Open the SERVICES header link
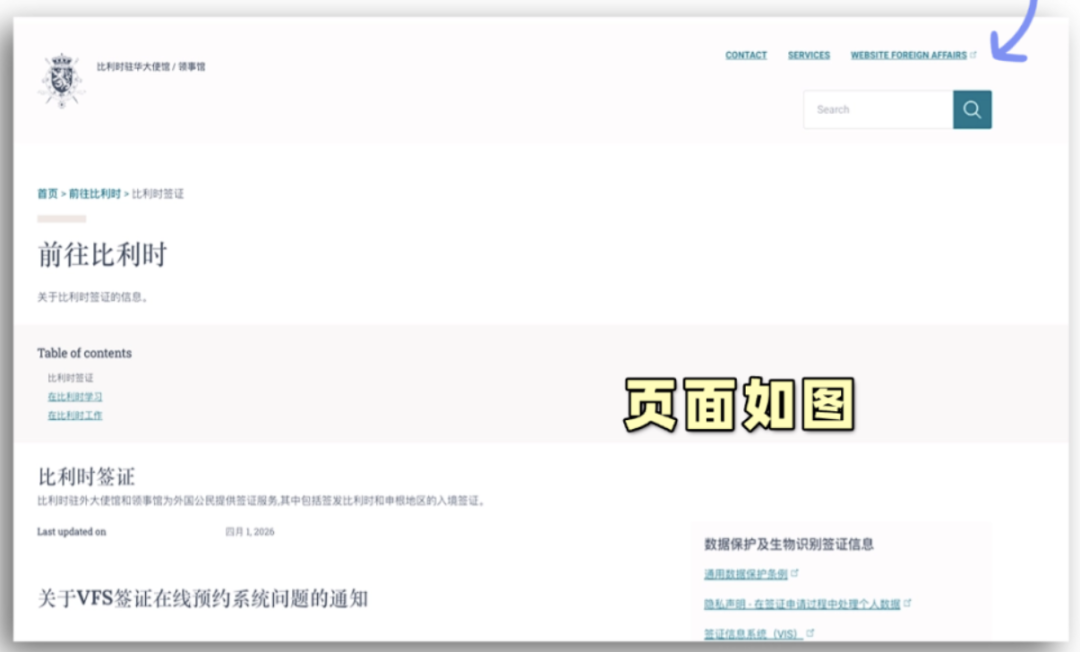The height and width of the screenshot is (652, 1080). click(809, 55)
